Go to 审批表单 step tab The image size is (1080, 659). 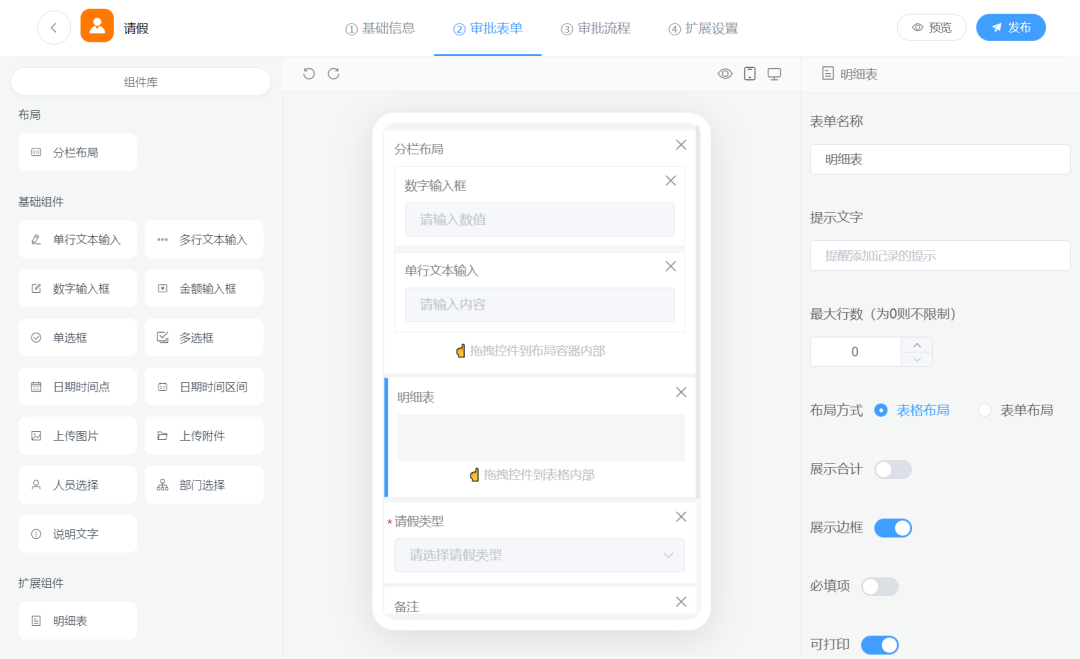point(488,28)
